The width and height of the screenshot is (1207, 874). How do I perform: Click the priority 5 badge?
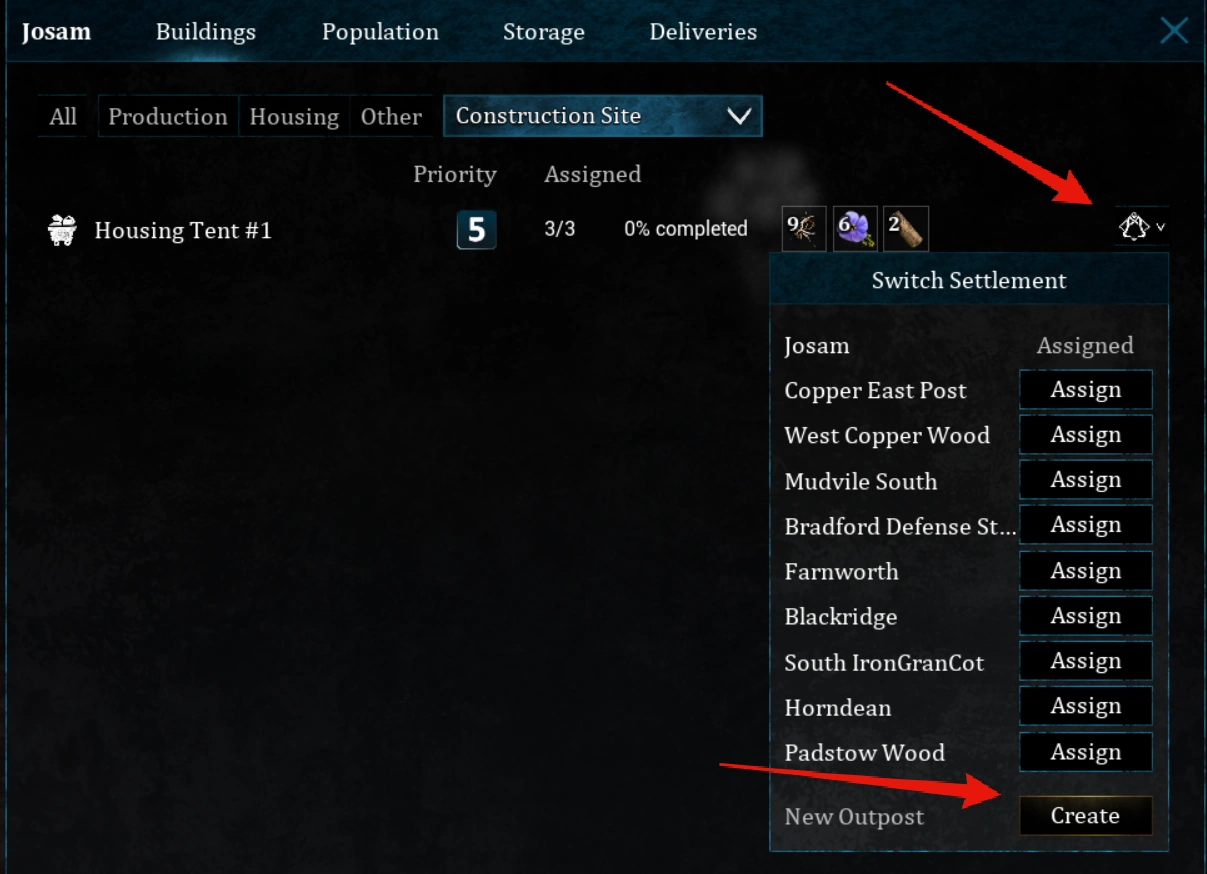[476, 230]
